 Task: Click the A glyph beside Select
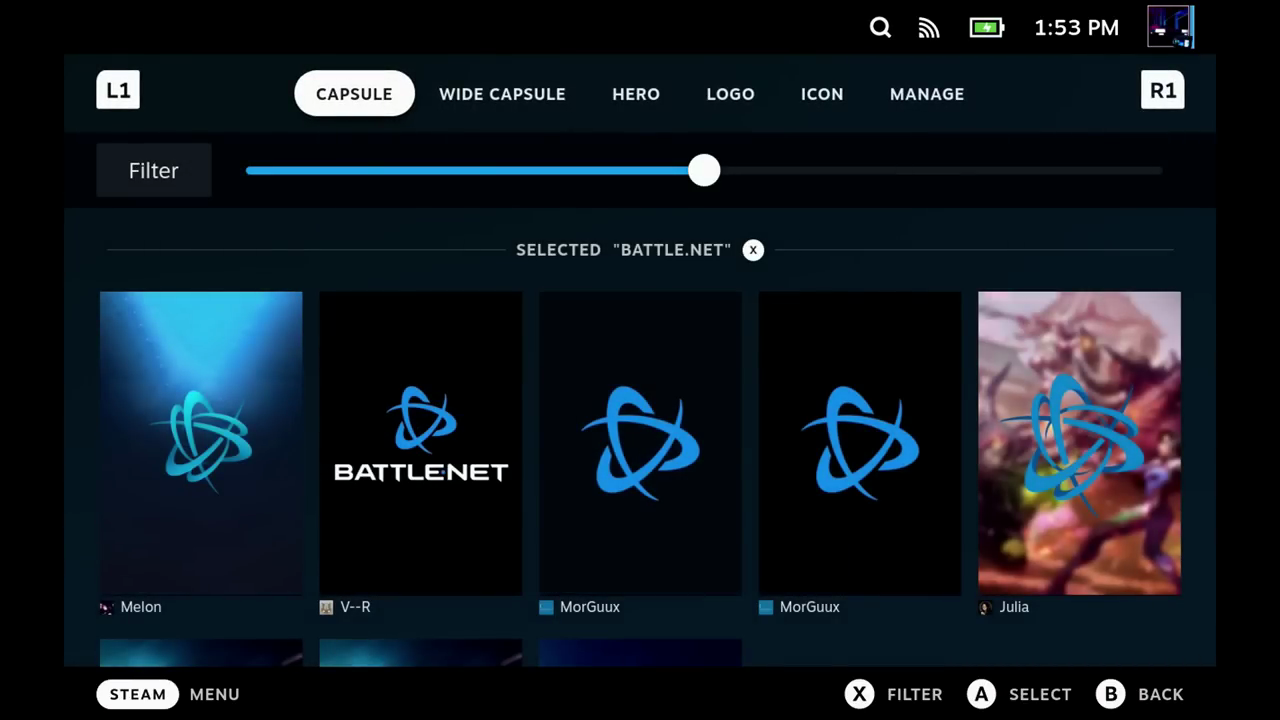click(x=981, y=694)
